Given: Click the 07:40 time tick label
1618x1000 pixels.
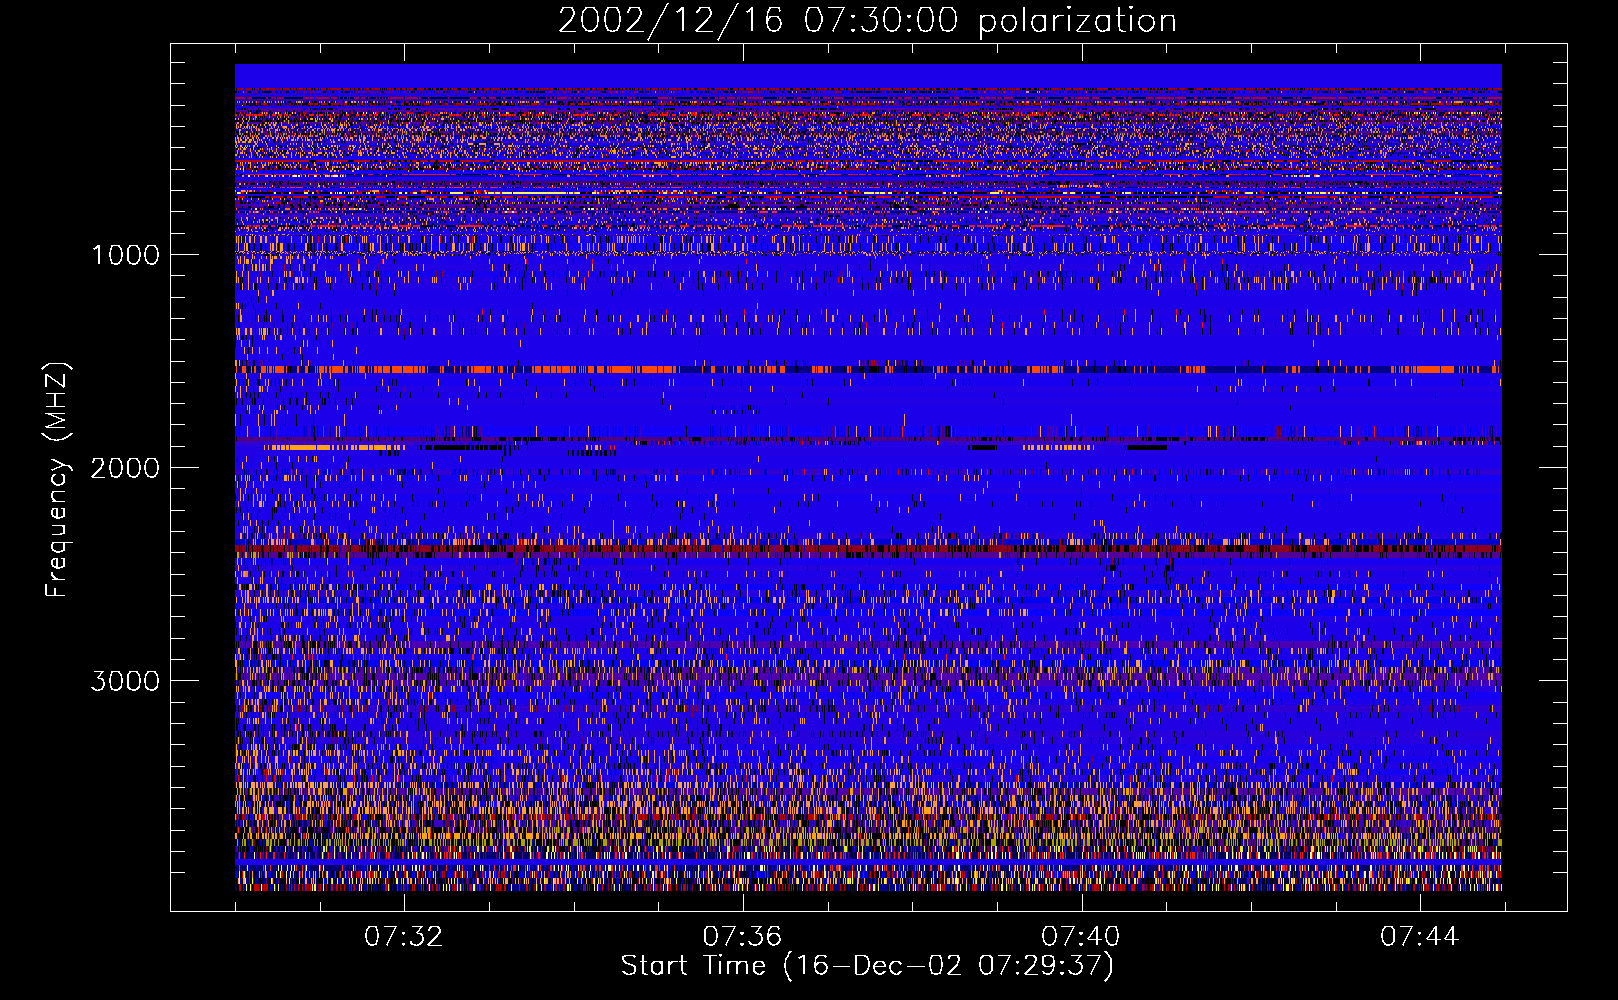Looking at the screenshot, I should click(1081, 937).
